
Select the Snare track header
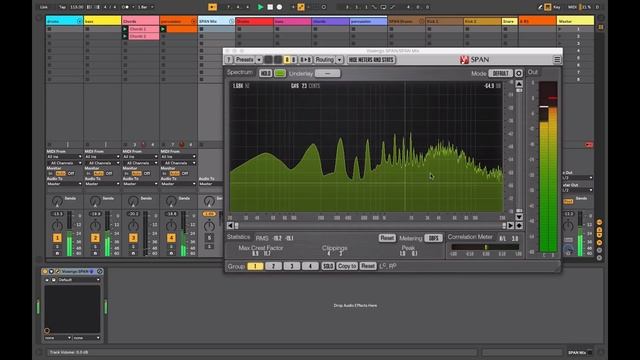(509, 21)
